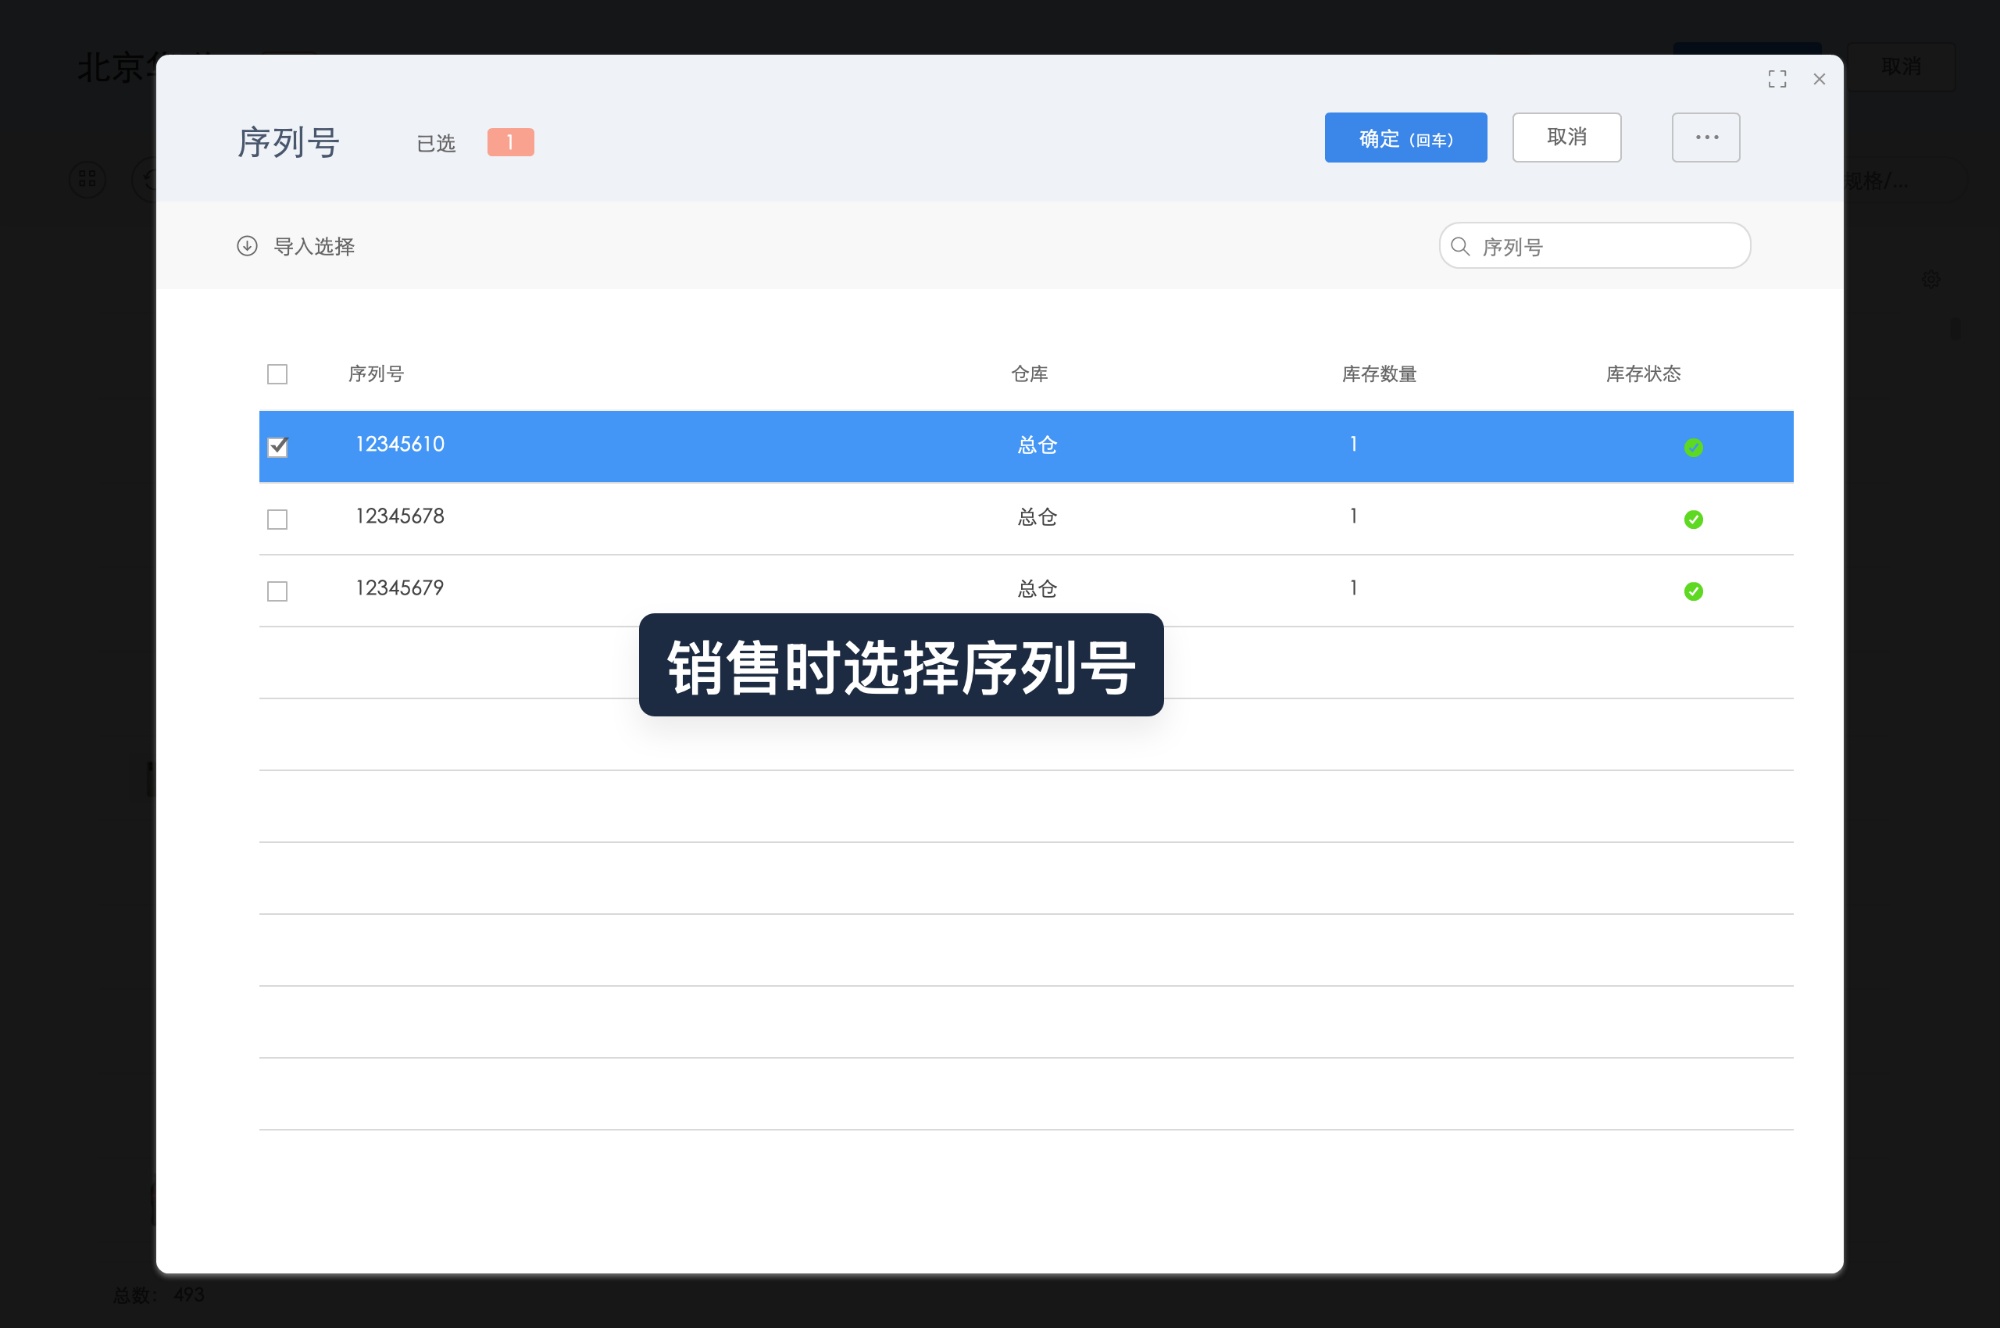2000x1328 pixels.
Task: Expand the 序列号 dialog to fullscreen
Action: tap(1777, 79)
